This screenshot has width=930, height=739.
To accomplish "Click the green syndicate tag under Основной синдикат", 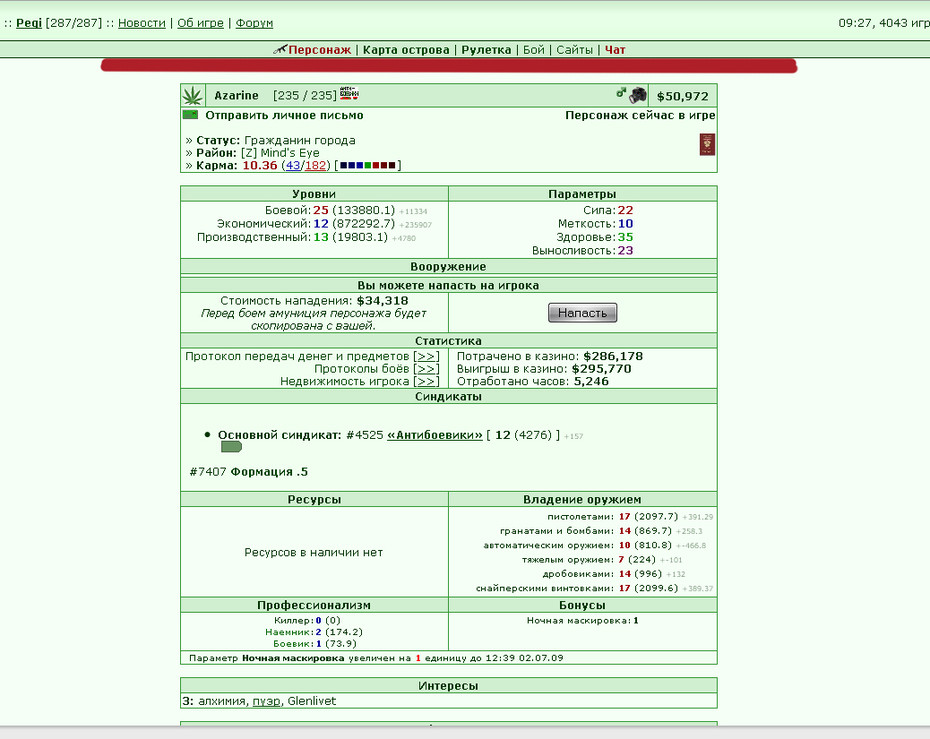I will (x=231, y=447).
